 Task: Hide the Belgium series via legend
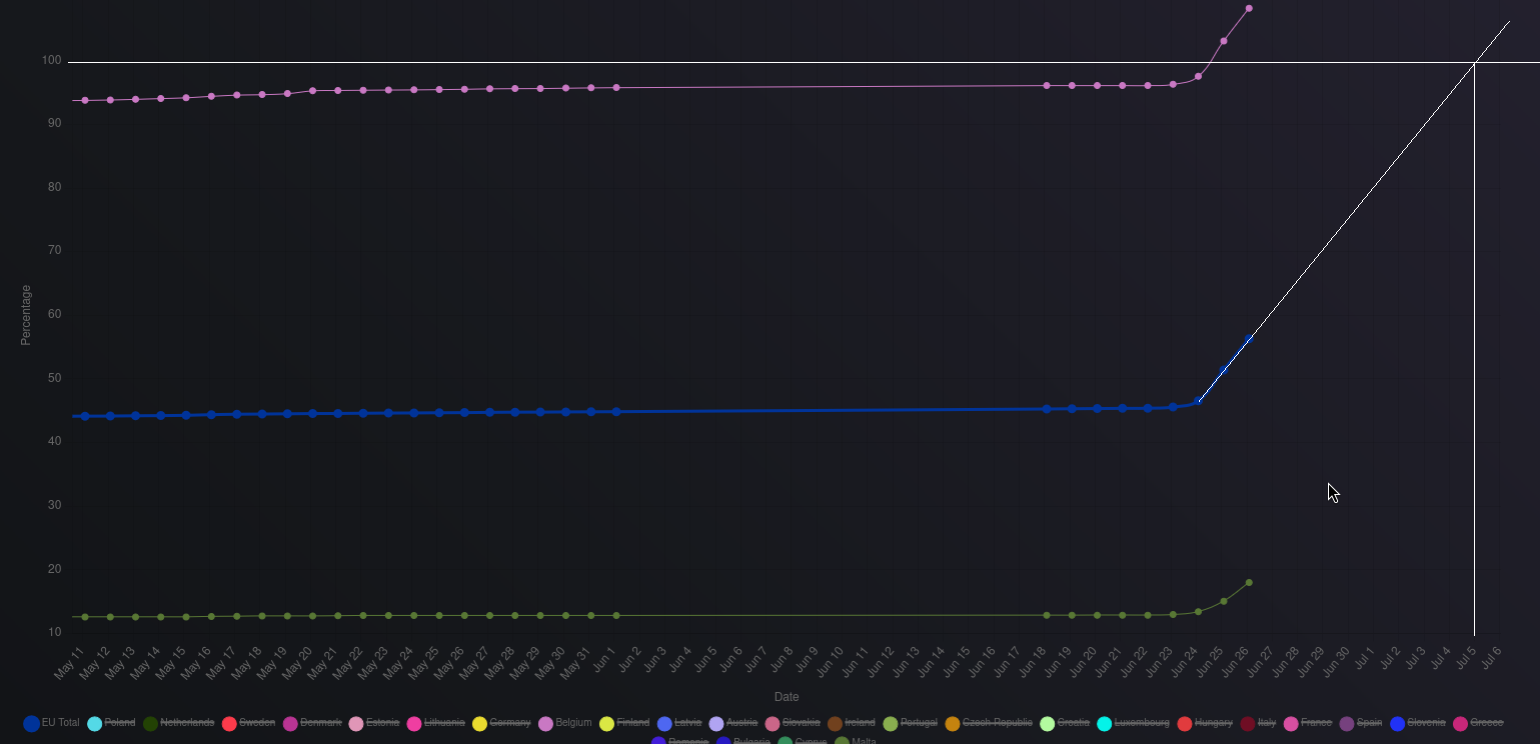click(565, 722)
